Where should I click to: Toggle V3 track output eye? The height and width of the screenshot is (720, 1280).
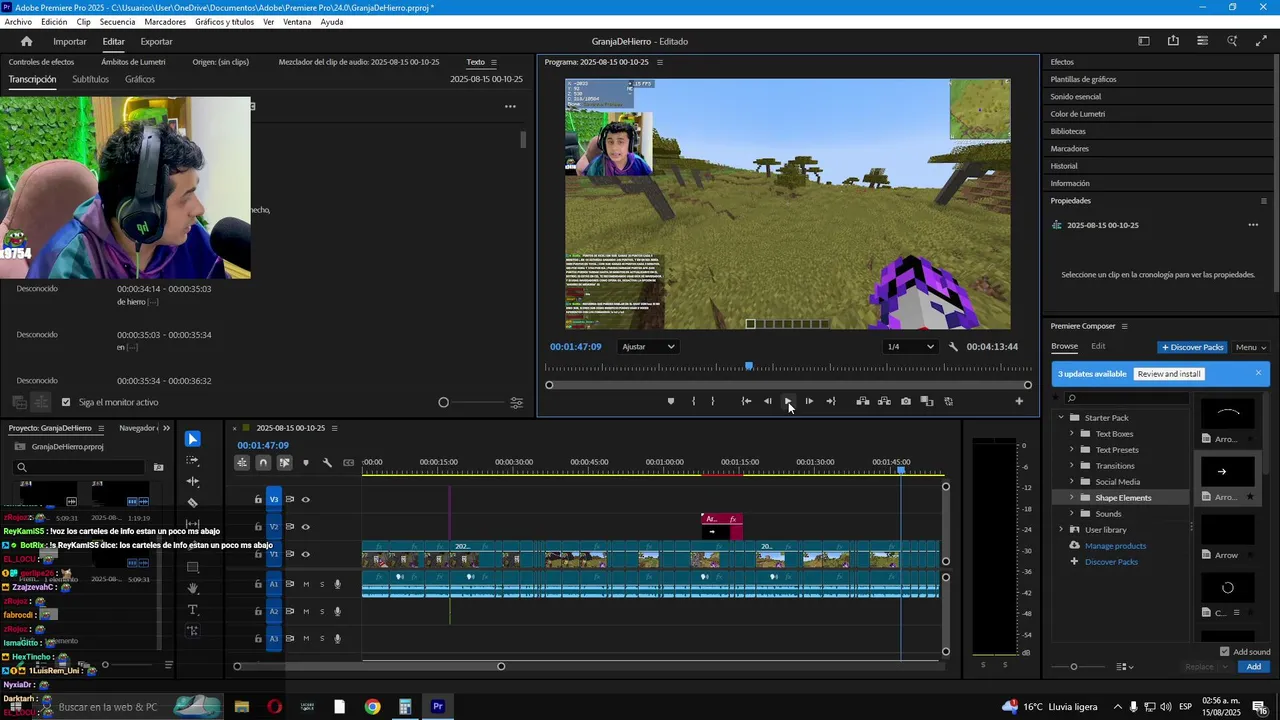306,499
